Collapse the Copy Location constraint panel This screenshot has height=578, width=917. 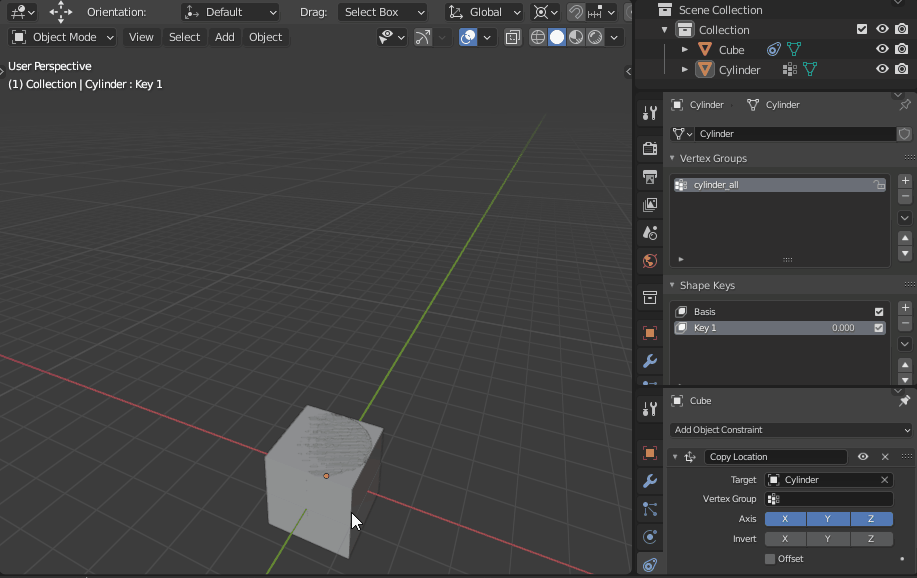click(675, 456)
